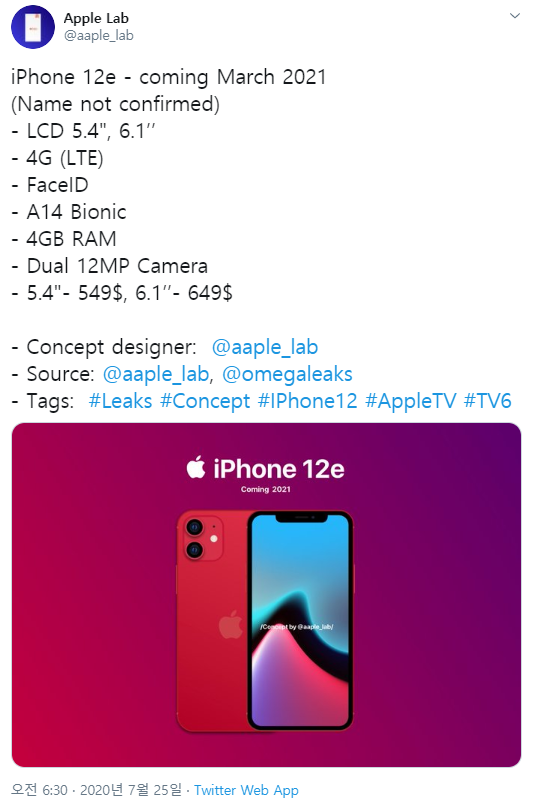This screenshot has width=533, height=809.
Task: Click the red iPhone's dual camera module
Action: tap(201, 538)
